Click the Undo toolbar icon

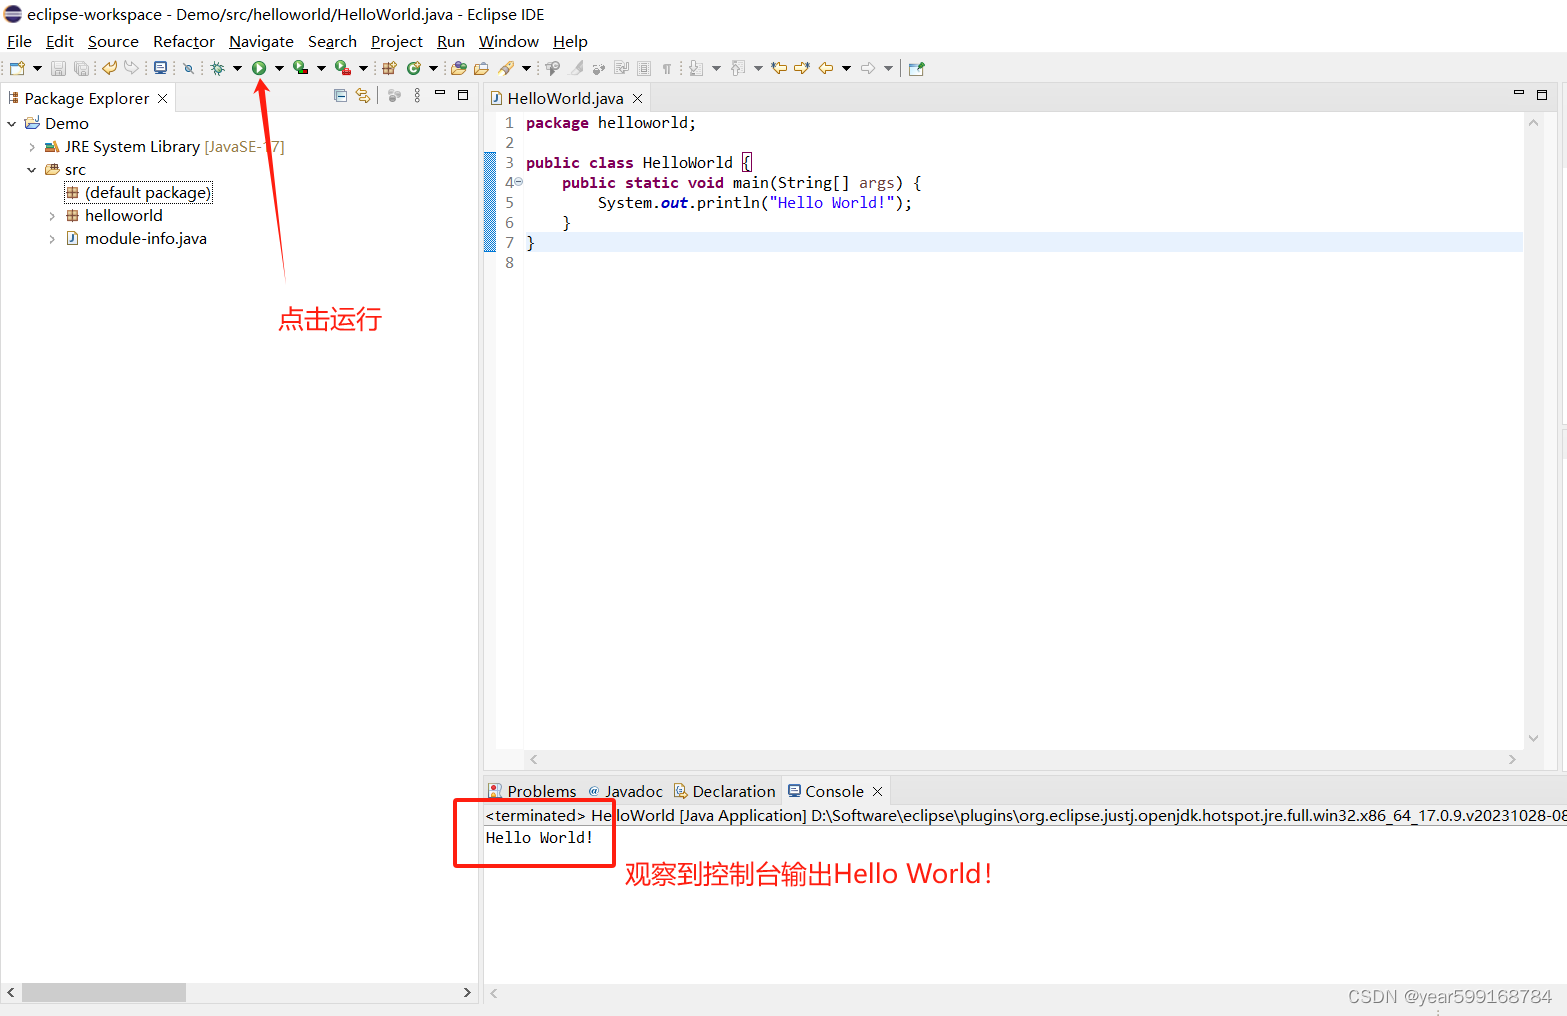108,67
